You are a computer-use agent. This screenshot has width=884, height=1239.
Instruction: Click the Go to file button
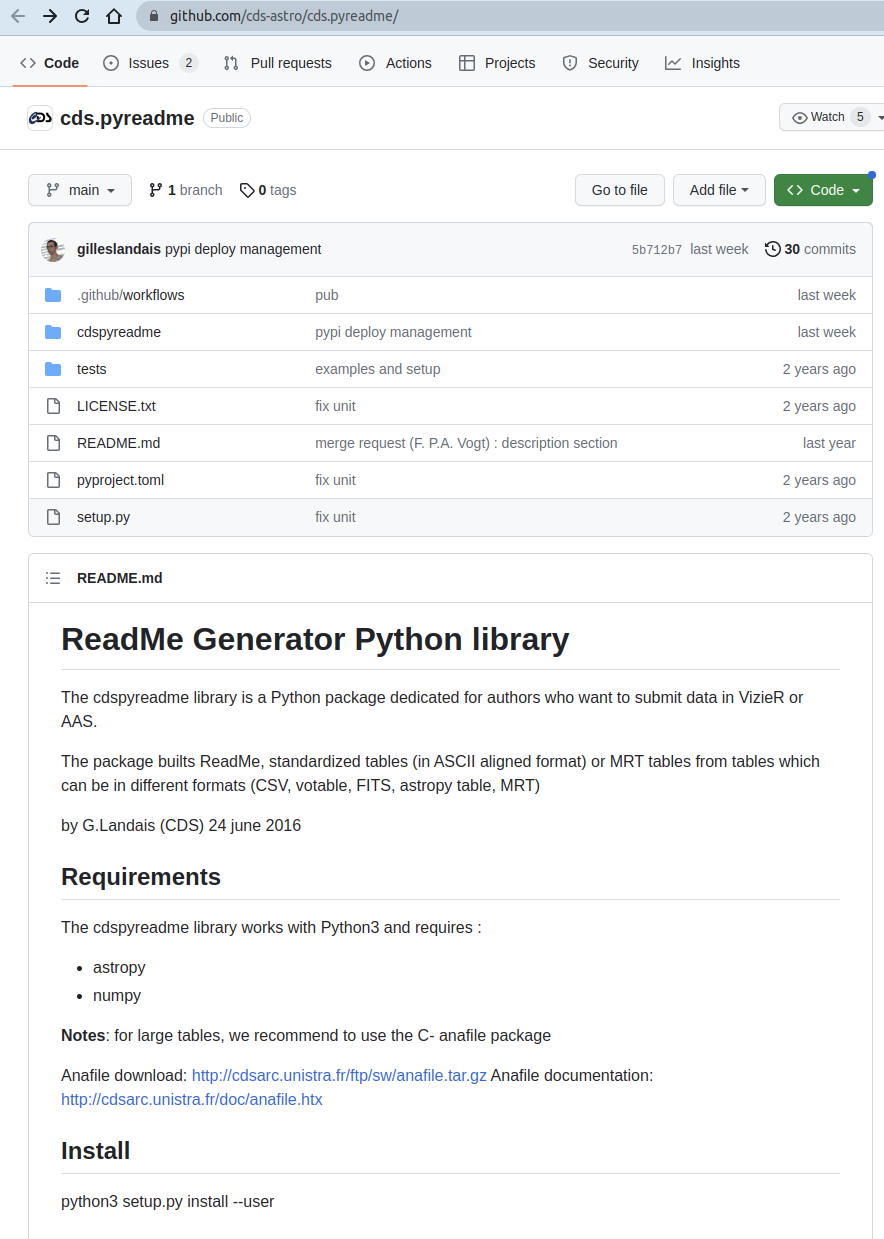pos(620,190)
